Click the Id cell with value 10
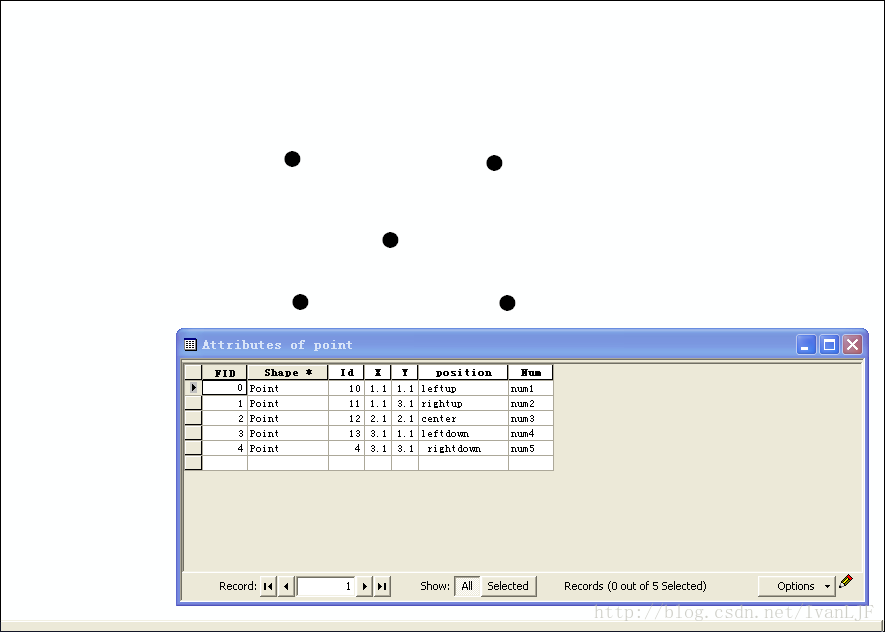Image resolution: width=885 pixels, height=632 pixels. coord(347,388)
